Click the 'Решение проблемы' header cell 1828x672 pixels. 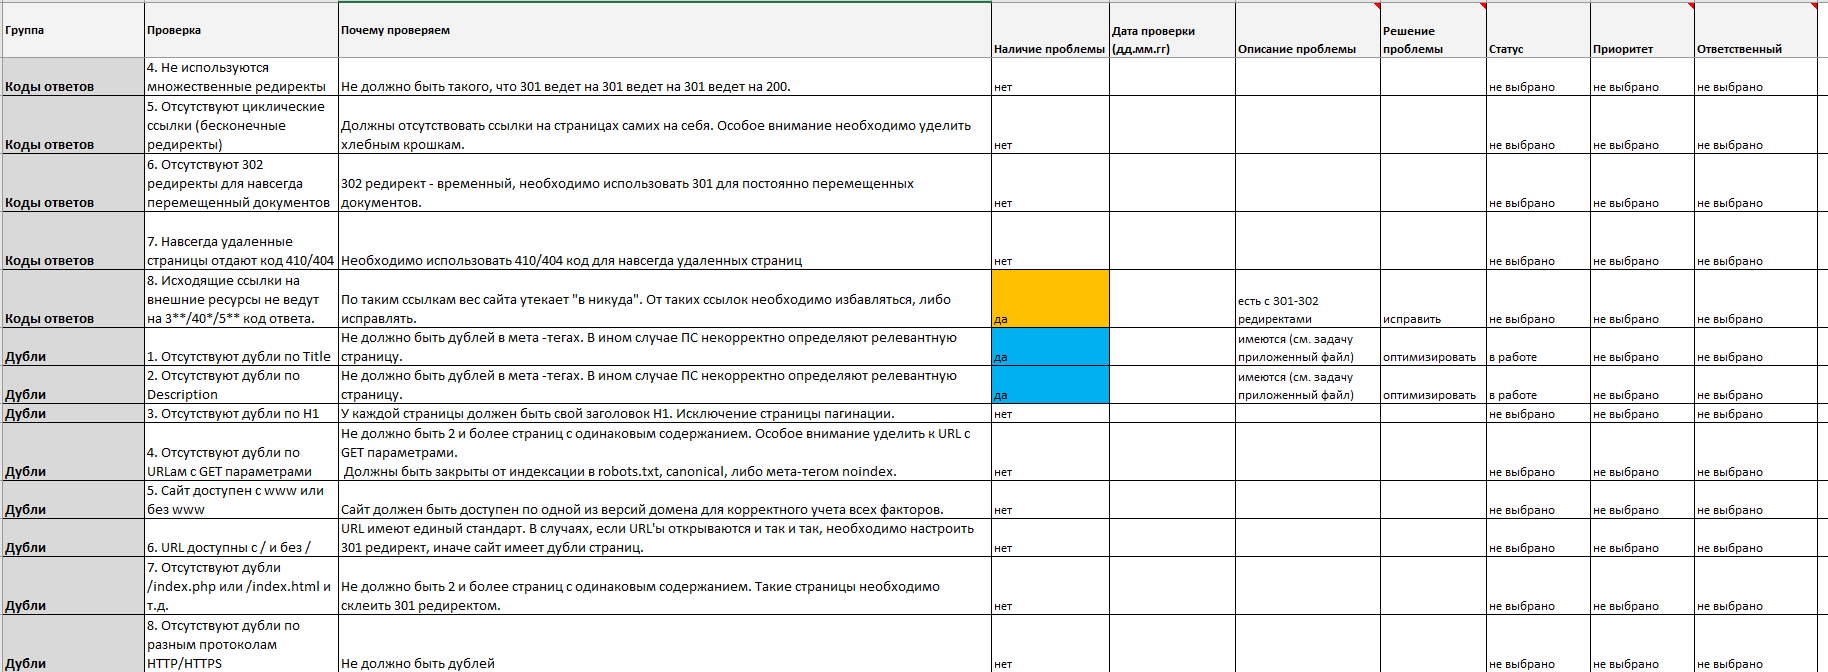tap(1433, 30)
